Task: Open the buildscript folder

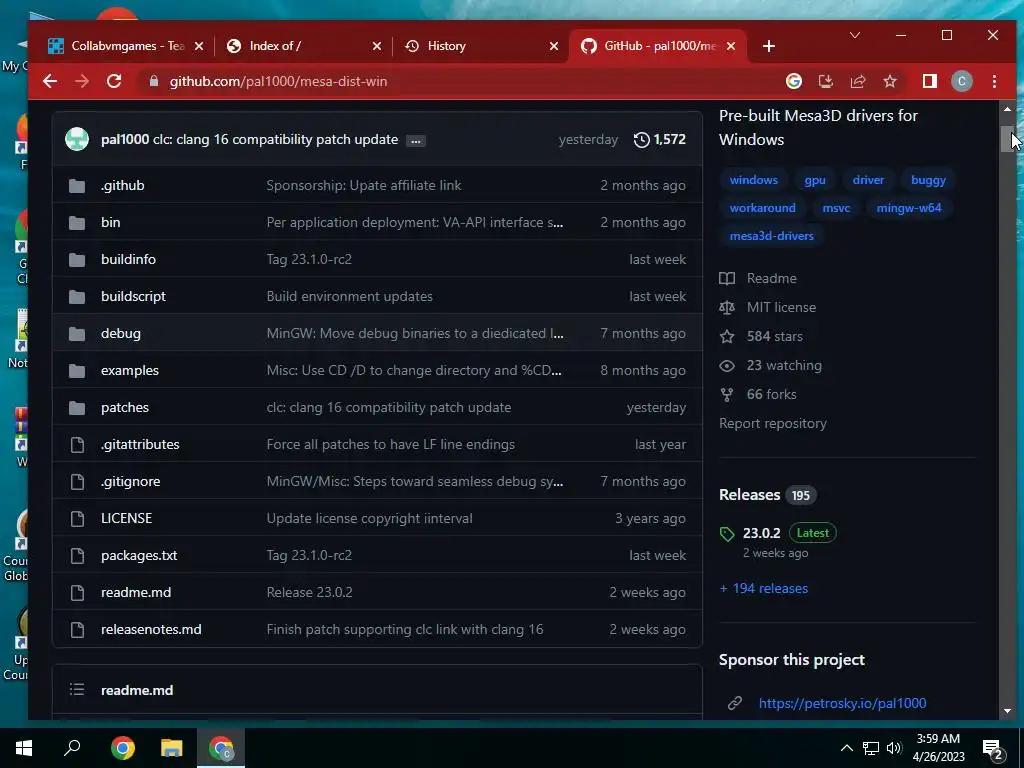Action: (133, 296)
